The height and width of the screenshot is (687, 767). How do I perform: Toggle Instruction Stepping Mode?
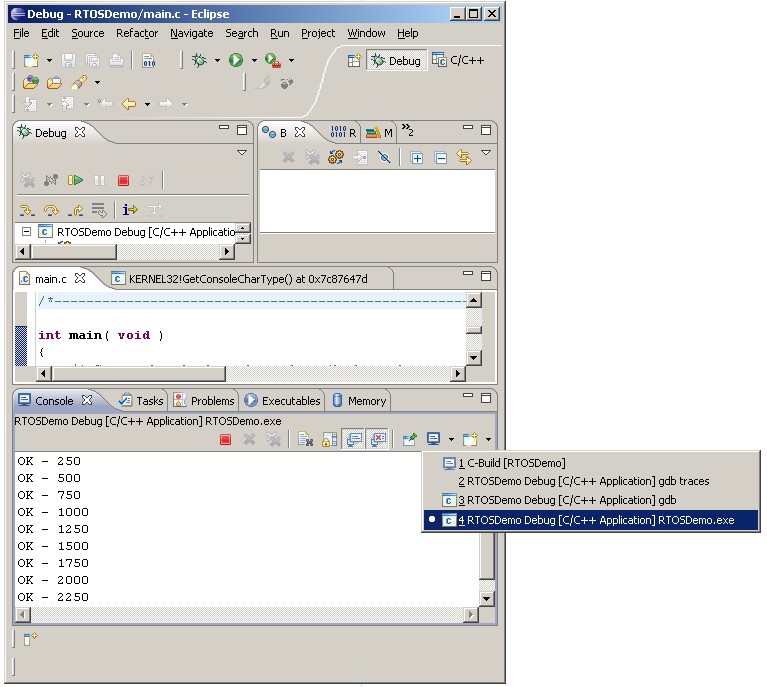pos(128,210)
